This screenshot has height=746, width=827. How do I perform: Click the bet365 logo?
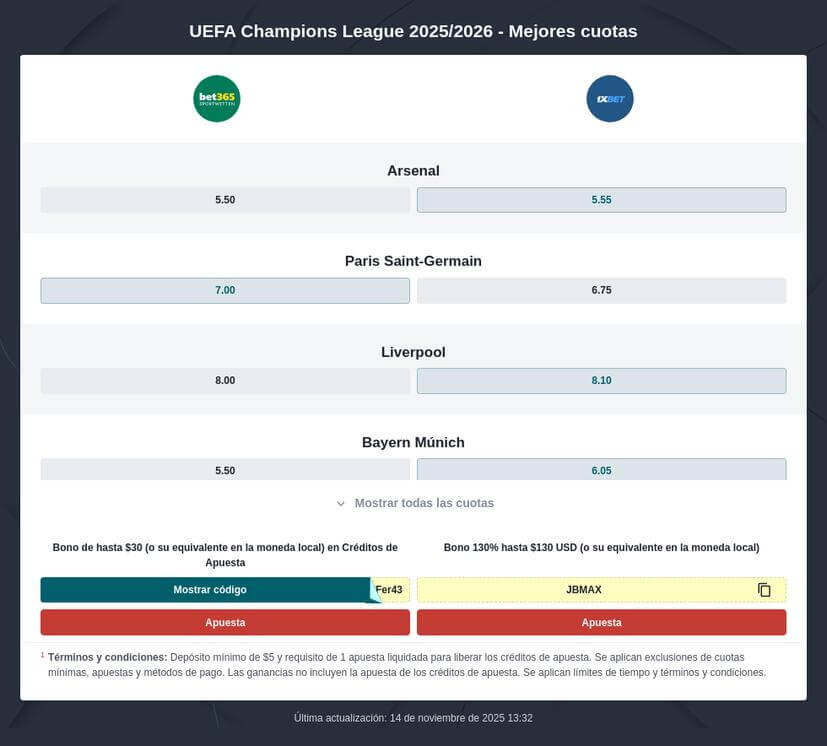tap(216, 98)
